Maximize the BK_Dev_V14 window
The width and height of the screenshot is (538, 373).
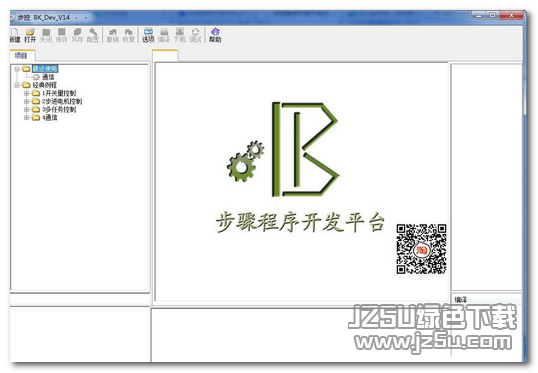[x=493, y=15]
